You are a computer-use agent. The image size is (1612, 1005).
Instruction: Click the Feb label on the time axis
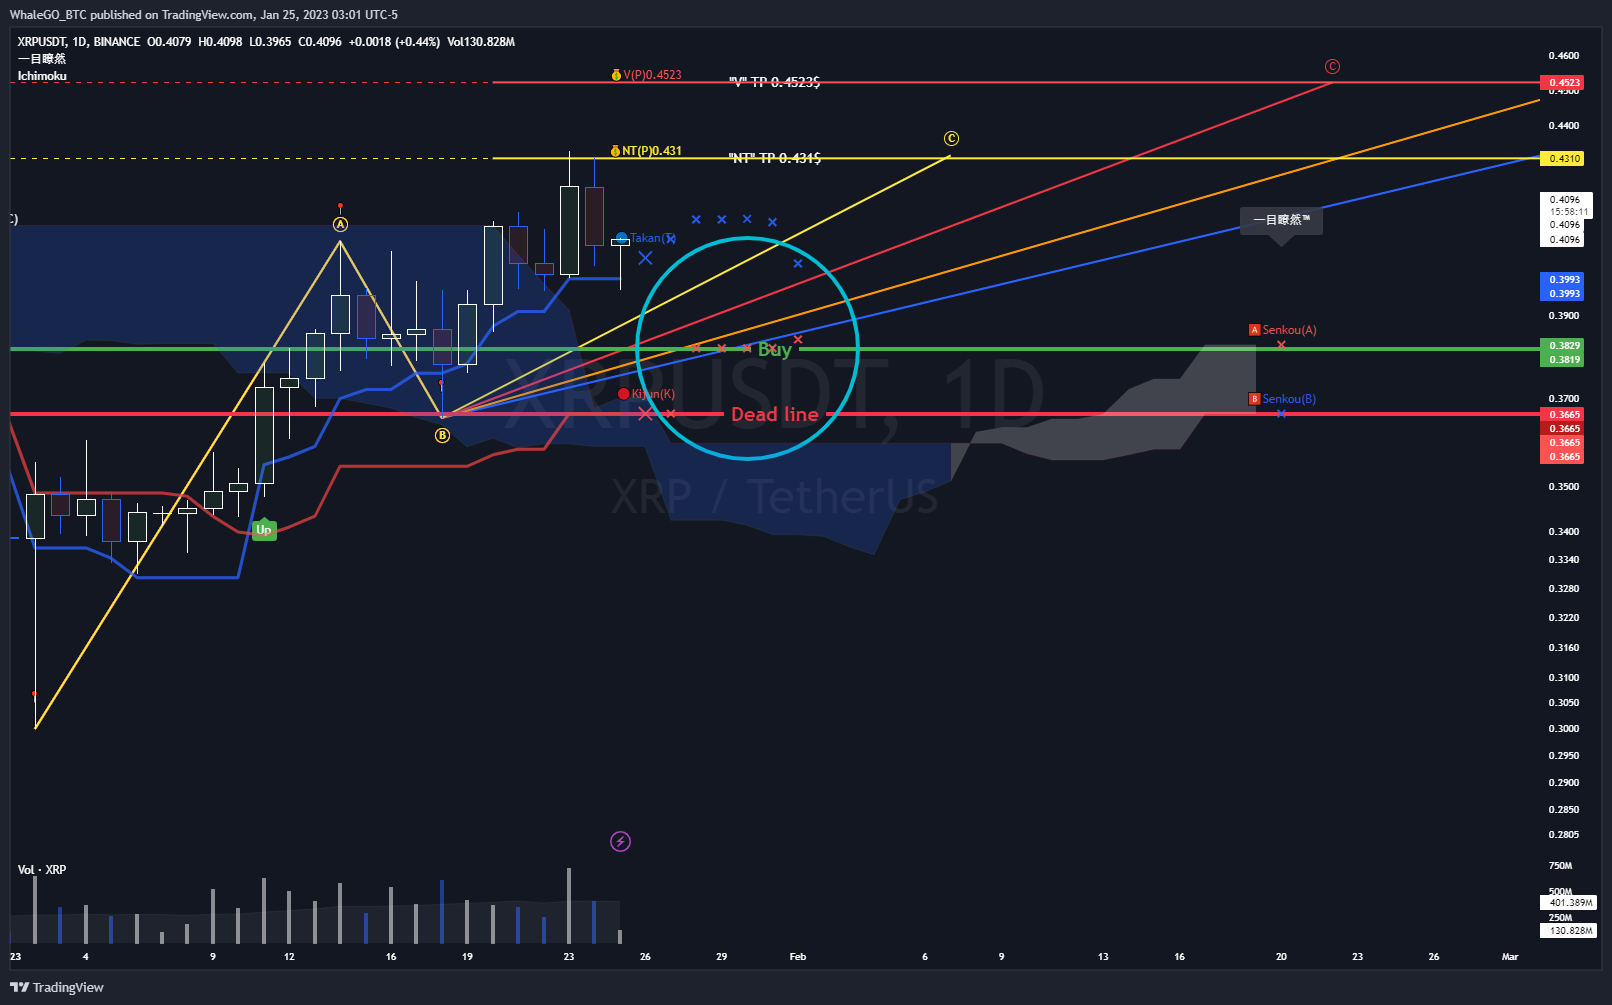(798, 957)
